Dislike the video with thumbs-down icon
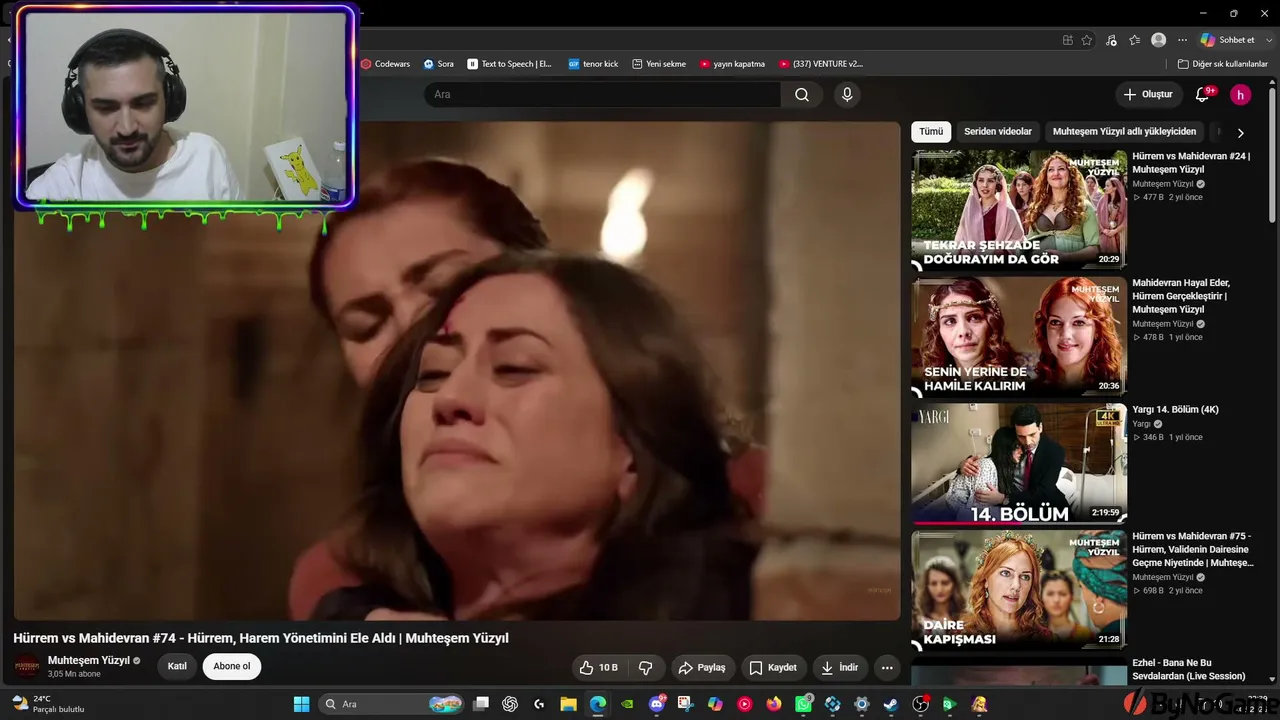1280x720 pixels. point(646,667)
